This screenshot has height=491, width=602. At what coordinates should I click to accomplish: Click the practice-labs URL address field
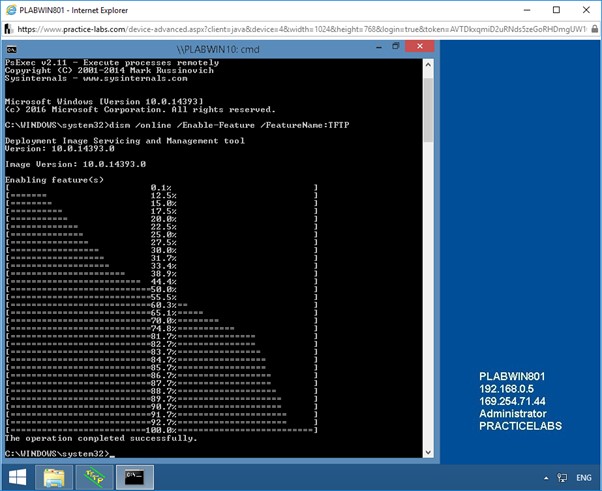pos(301,29)
